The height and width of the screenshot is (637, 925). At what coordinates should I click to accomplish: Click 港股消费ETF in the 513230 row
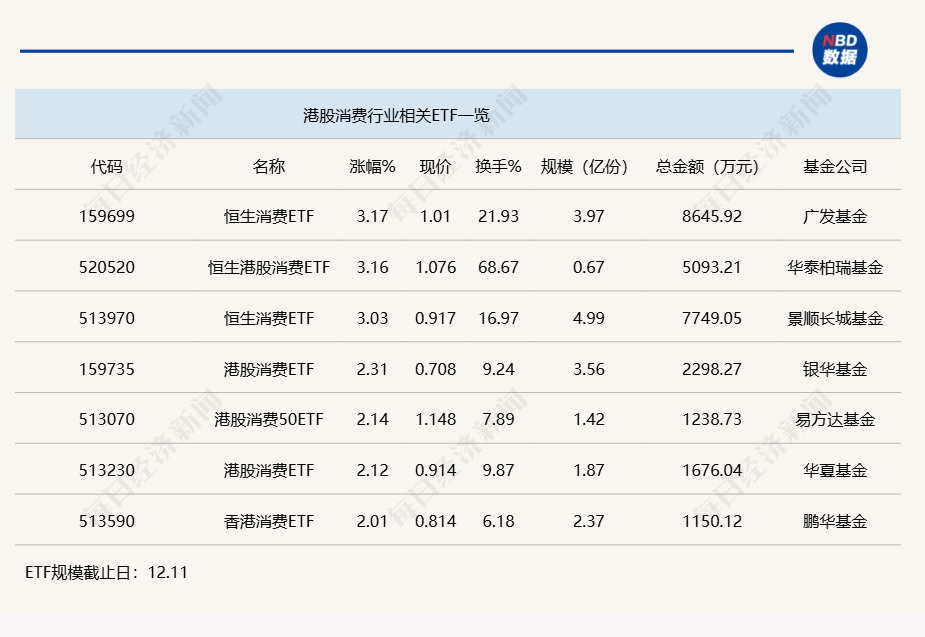[269, 470]
